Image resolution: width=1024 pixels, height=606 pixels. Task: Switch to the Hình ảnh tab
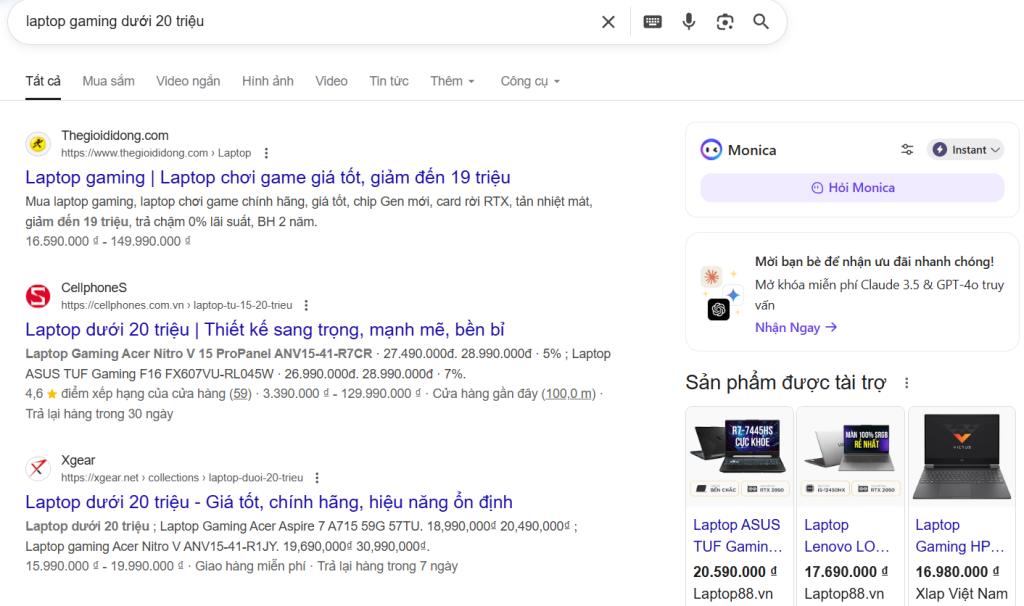point(268,81)
